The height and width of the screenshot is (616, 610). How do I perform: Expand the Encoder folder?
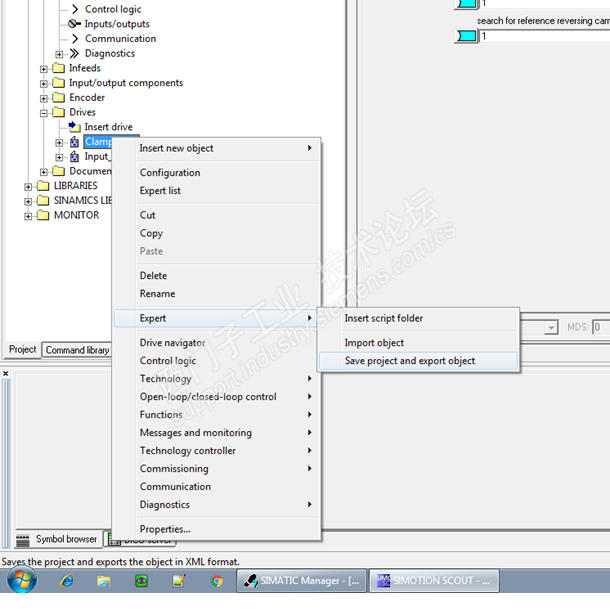point(44,98)
